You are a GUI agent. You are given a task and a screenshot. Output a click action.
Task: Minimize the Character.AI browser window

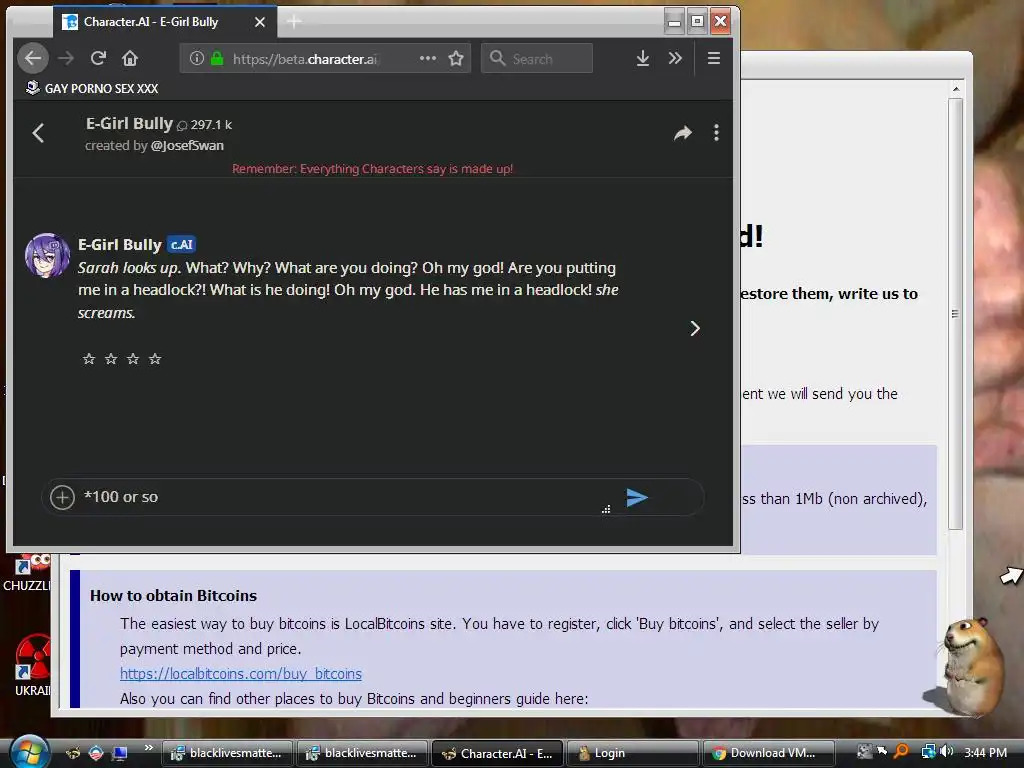(x=674, y=22)
